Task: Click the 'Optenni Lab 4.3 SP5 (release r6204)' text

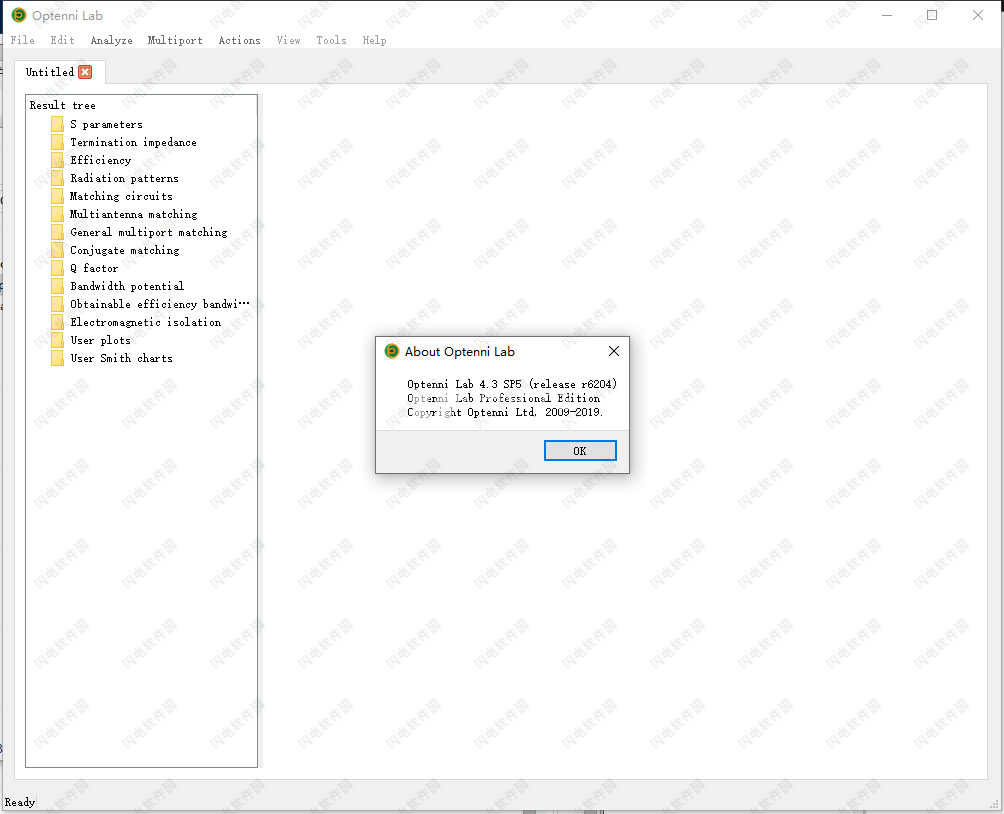Action: point(512,384)
